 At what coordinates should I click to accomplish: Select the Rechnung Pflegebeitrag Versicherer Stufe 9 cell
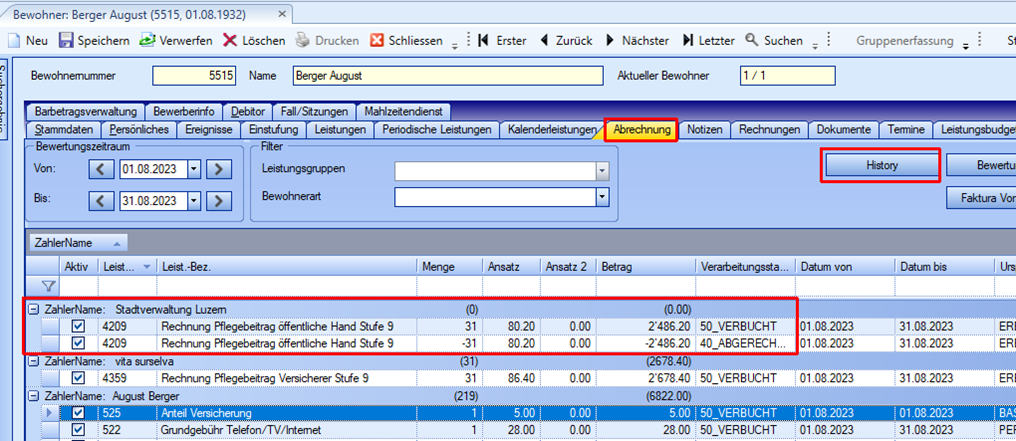coord(286,378)
